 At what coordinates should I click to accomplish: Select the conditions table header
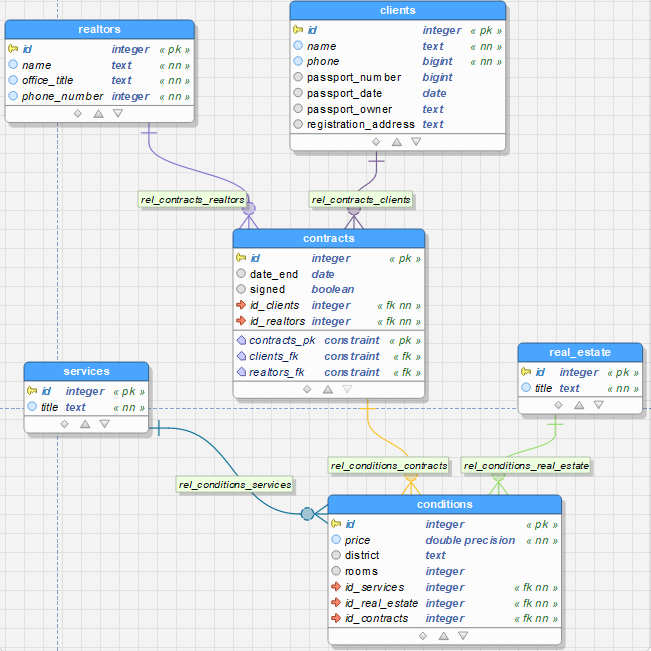point(445,504)
